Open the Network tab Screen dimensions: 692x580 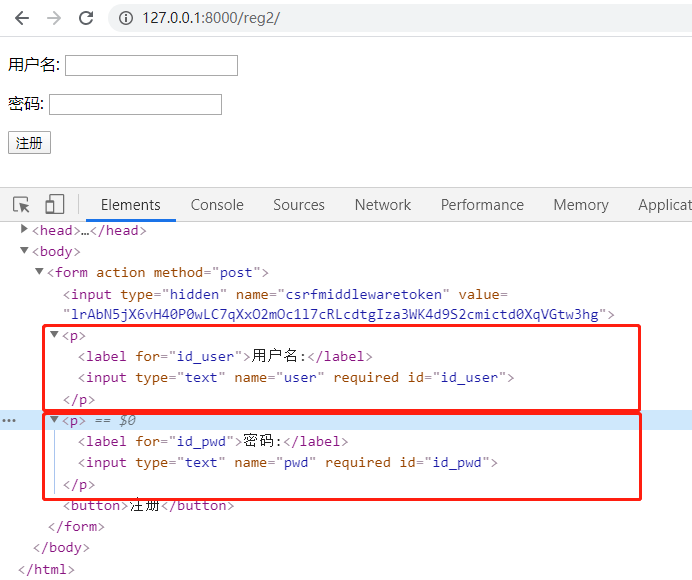pyautogui.click(x=383, y=205)
